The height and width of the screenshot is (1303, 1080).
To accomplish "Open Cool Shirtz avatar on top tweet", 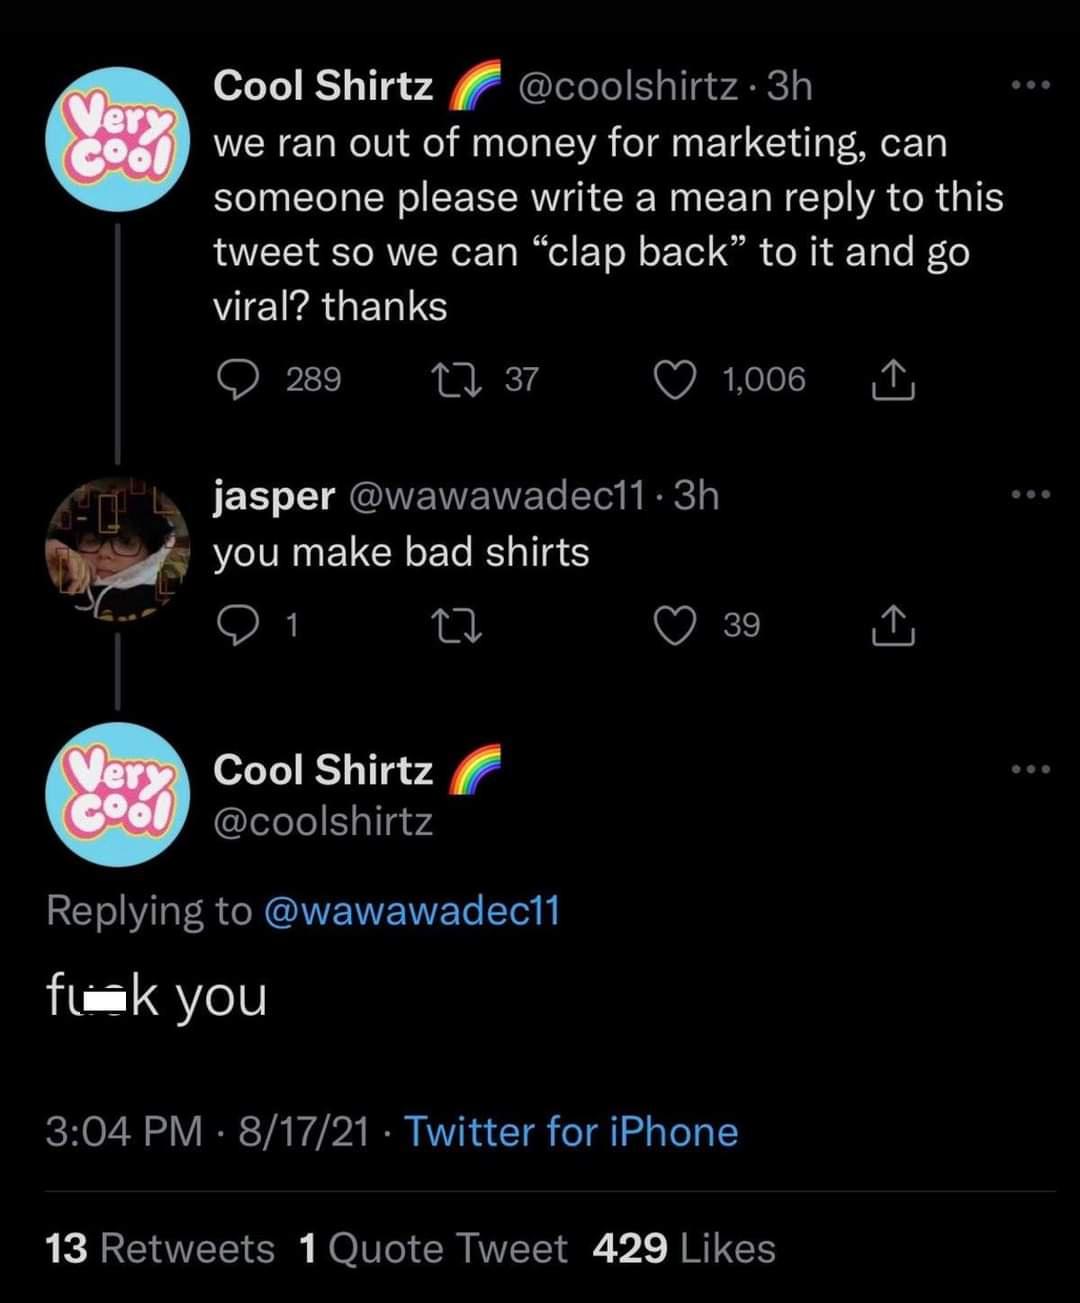I will point(119,141).
